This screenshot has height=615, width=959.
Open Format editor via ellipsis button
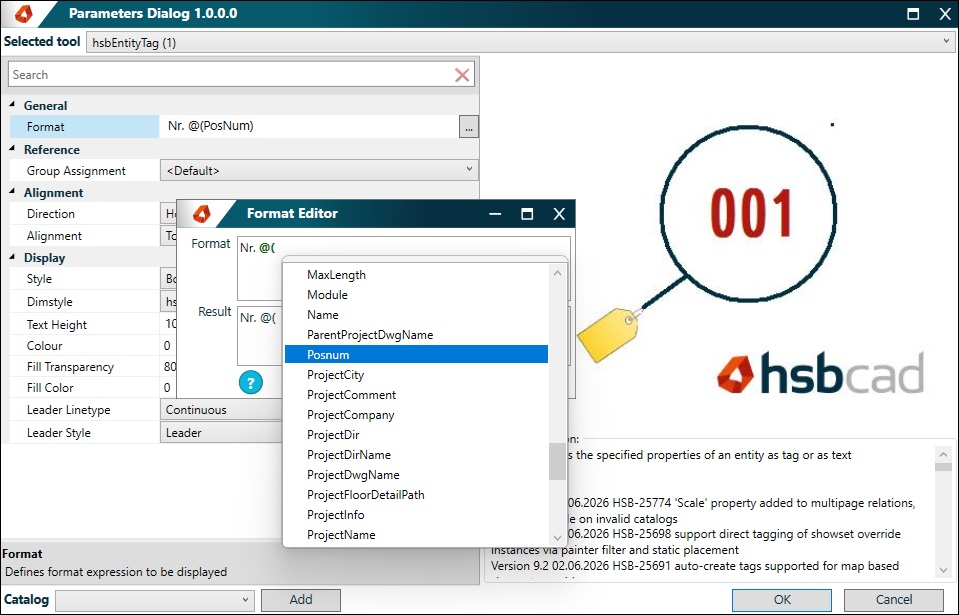point(468,127)
